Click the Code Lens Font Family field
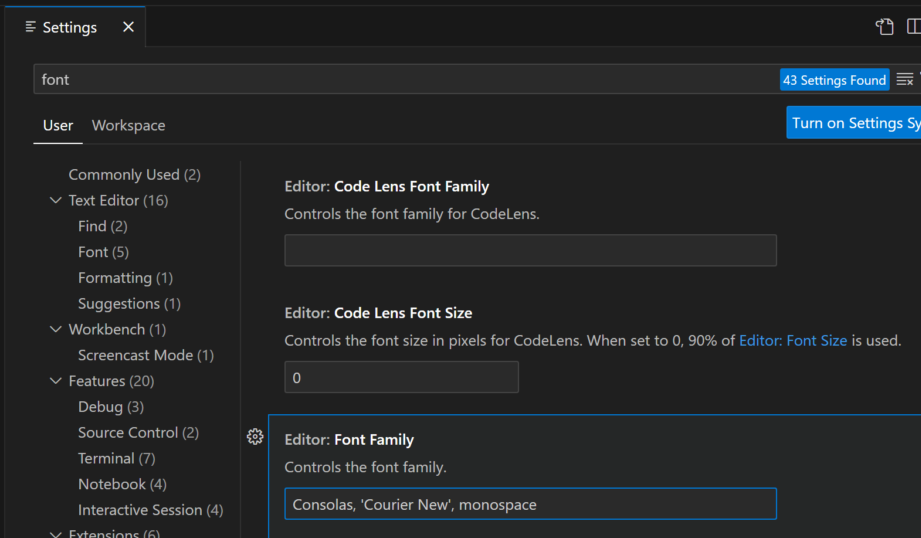Image resolution: width=921 pixels, height=538 pixels. 530,251
